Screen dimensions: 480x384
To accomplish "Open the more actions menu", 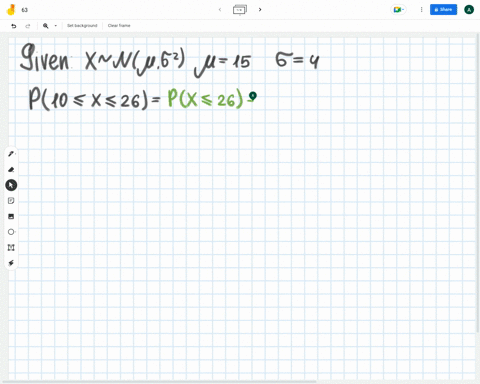I will [x=421, y=10].
